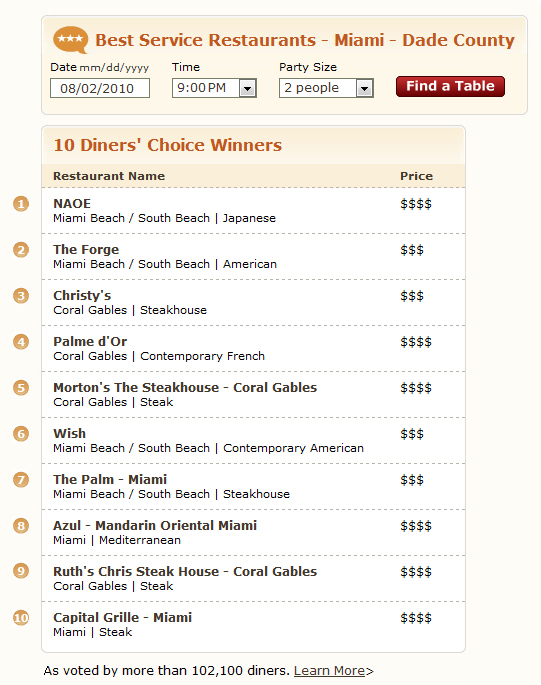Click the rank 5 badge beside Morton's
This screenshot has width=541, height=685.
tap(21, 388)
